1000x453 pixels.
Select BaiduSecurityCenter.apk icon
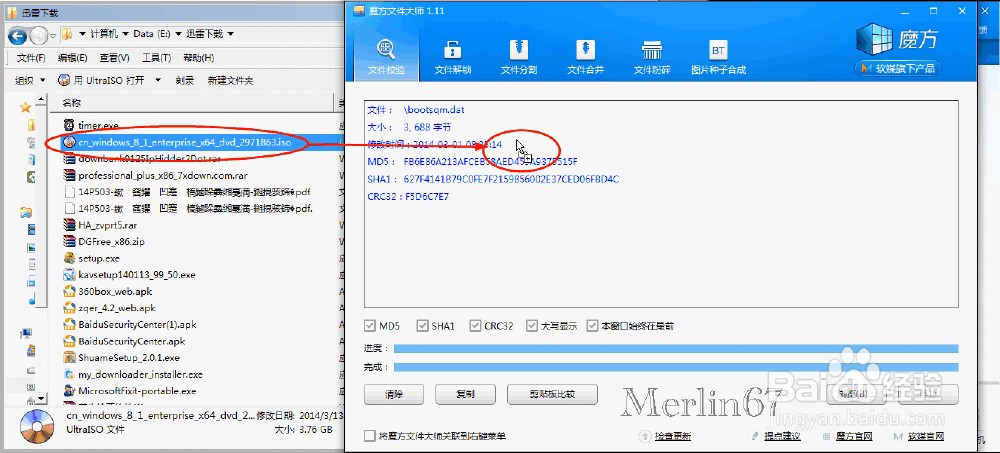[70, 341]
